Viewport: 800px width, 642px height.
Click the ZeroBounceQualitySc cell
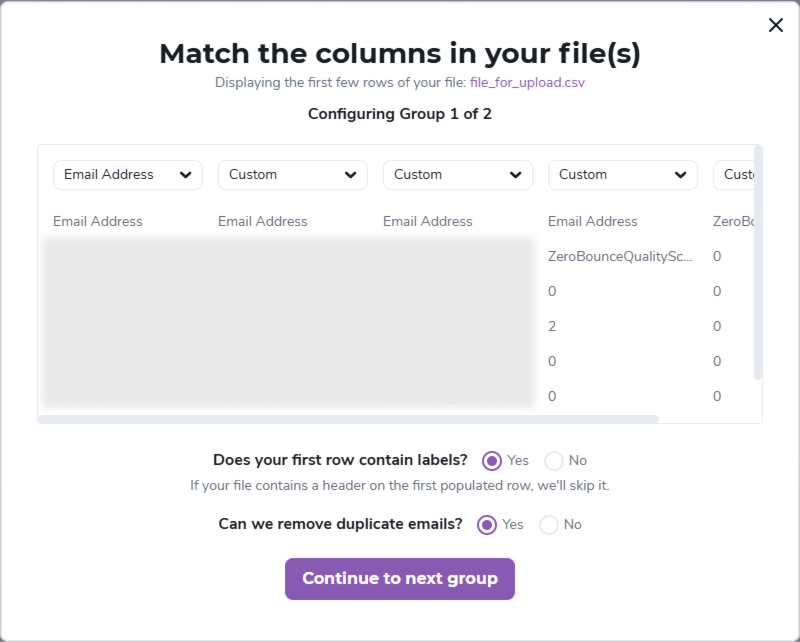[x=619, y=256]
